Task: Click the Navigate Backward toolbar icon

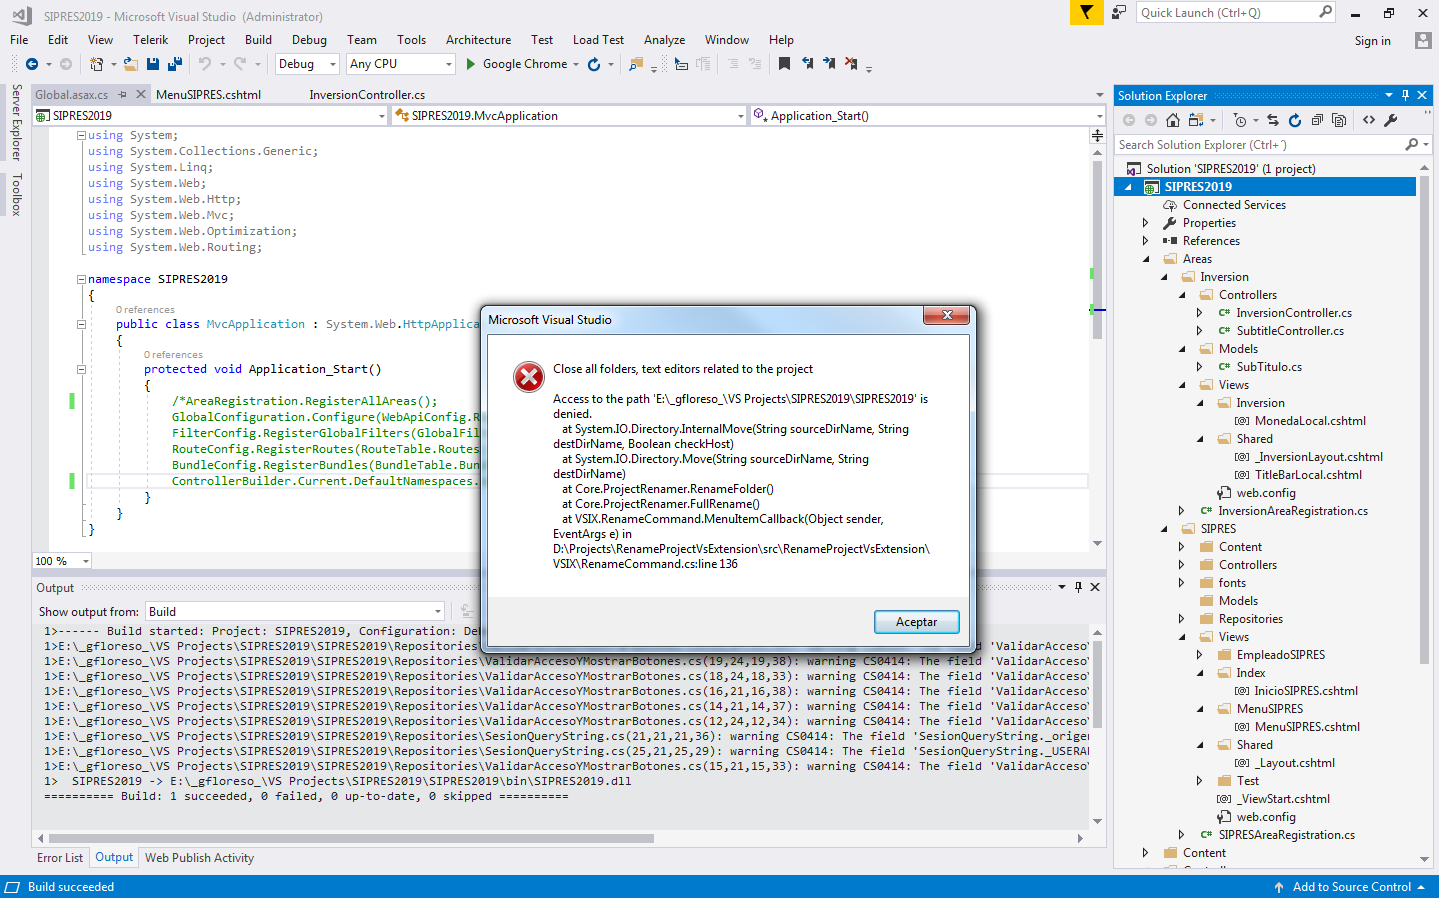Action: [x=32, y=64]
